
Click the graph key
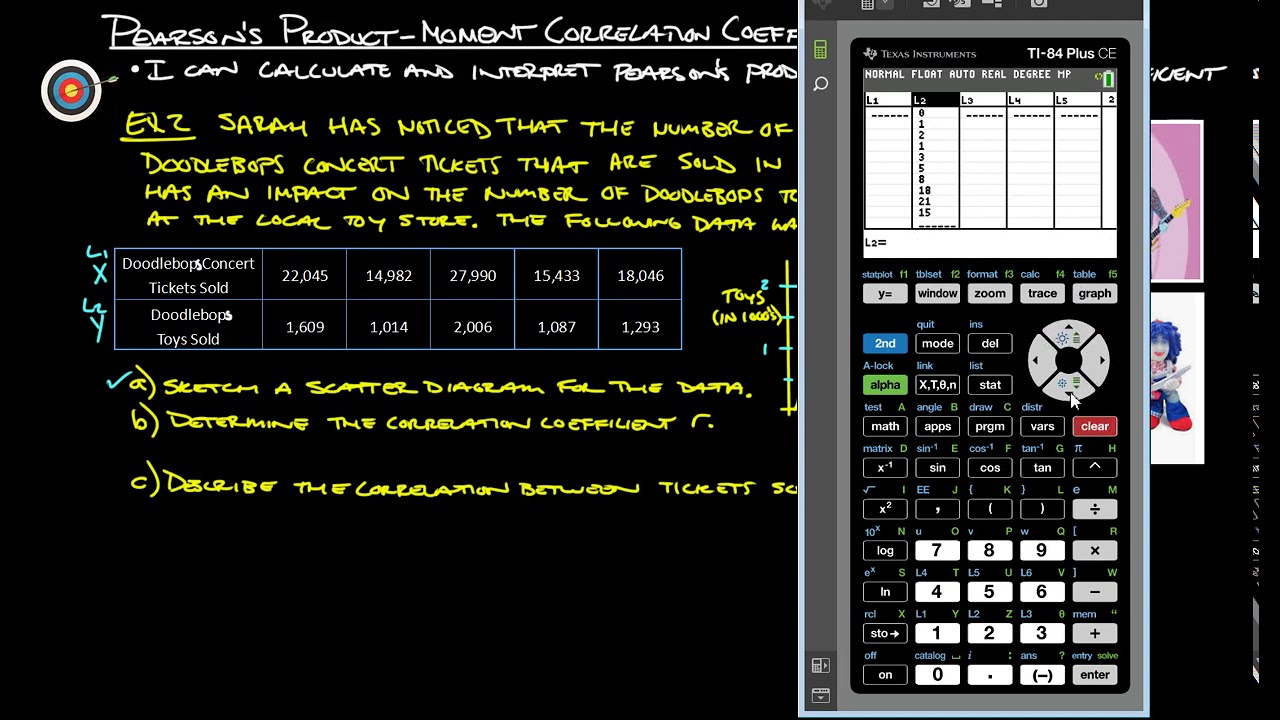point(1094,293)
